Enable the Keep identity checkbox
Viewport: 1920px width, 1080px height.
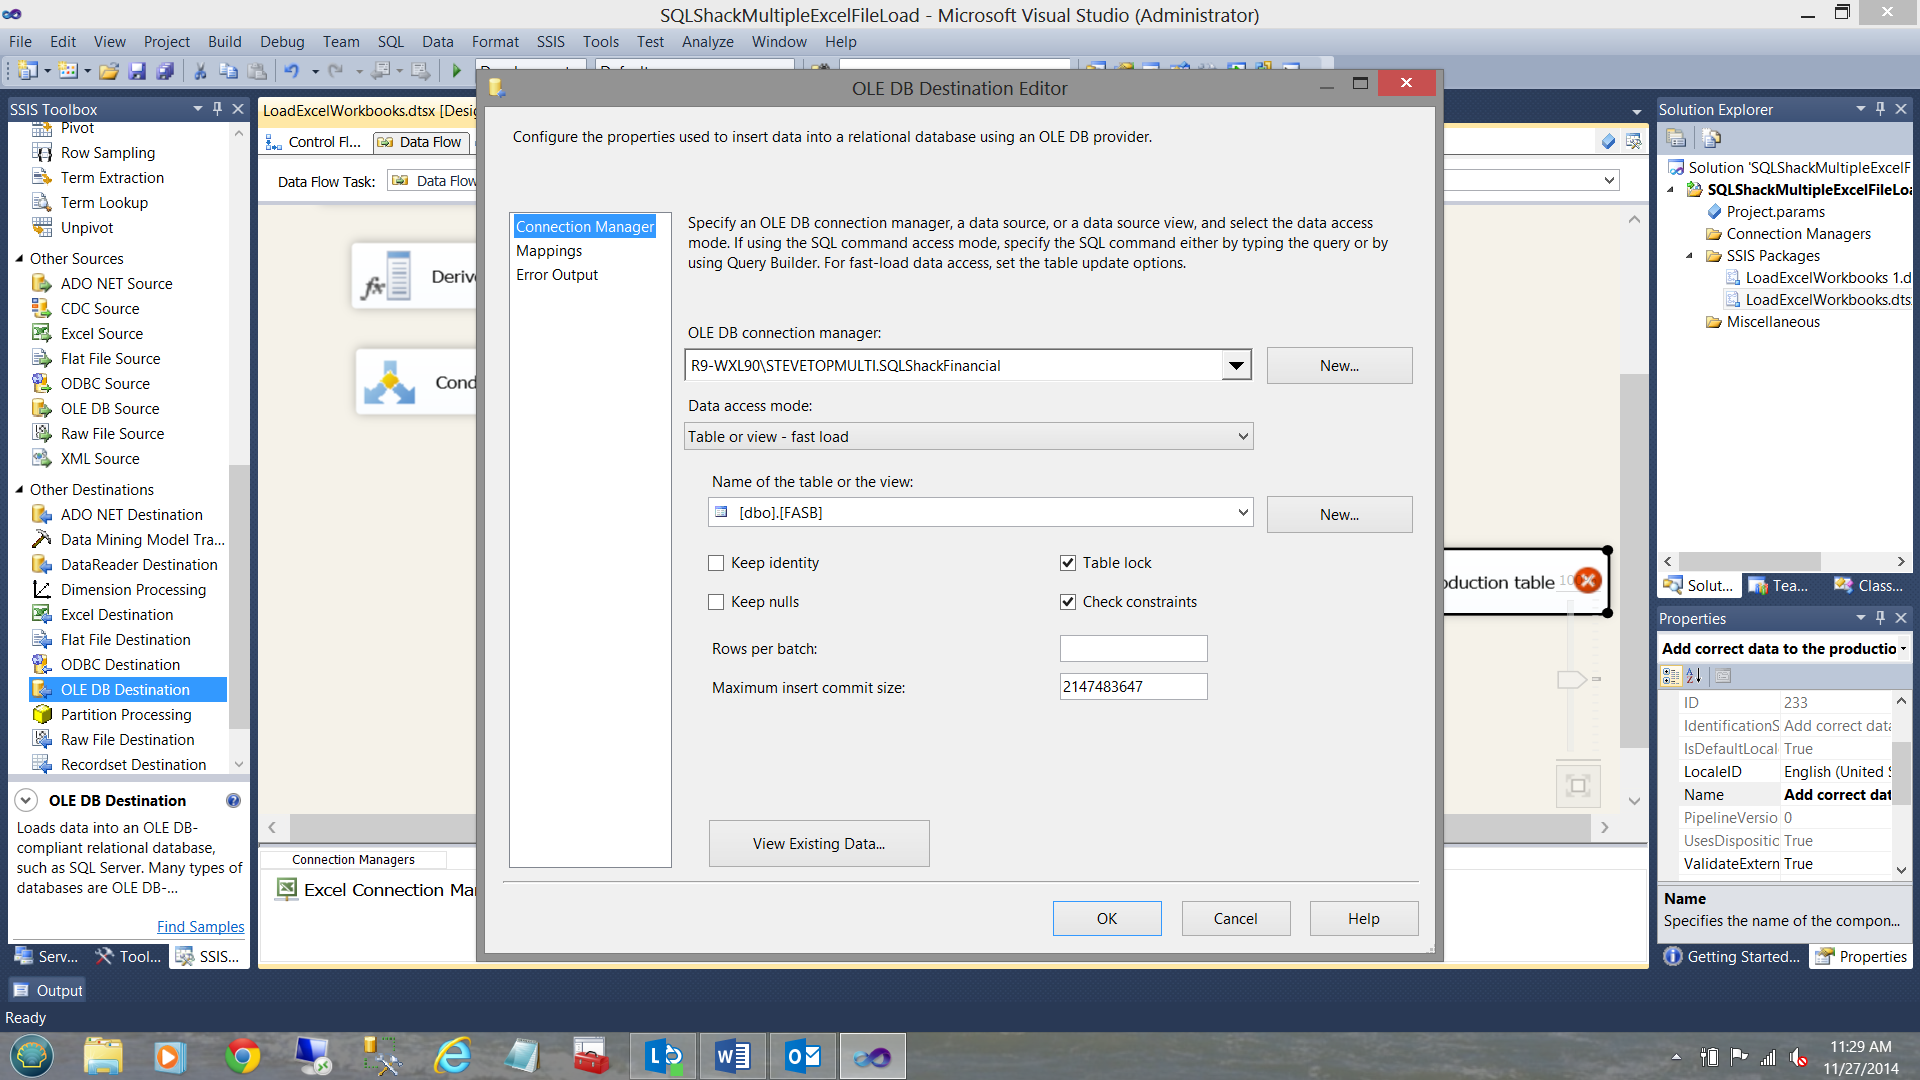[716, 563]
